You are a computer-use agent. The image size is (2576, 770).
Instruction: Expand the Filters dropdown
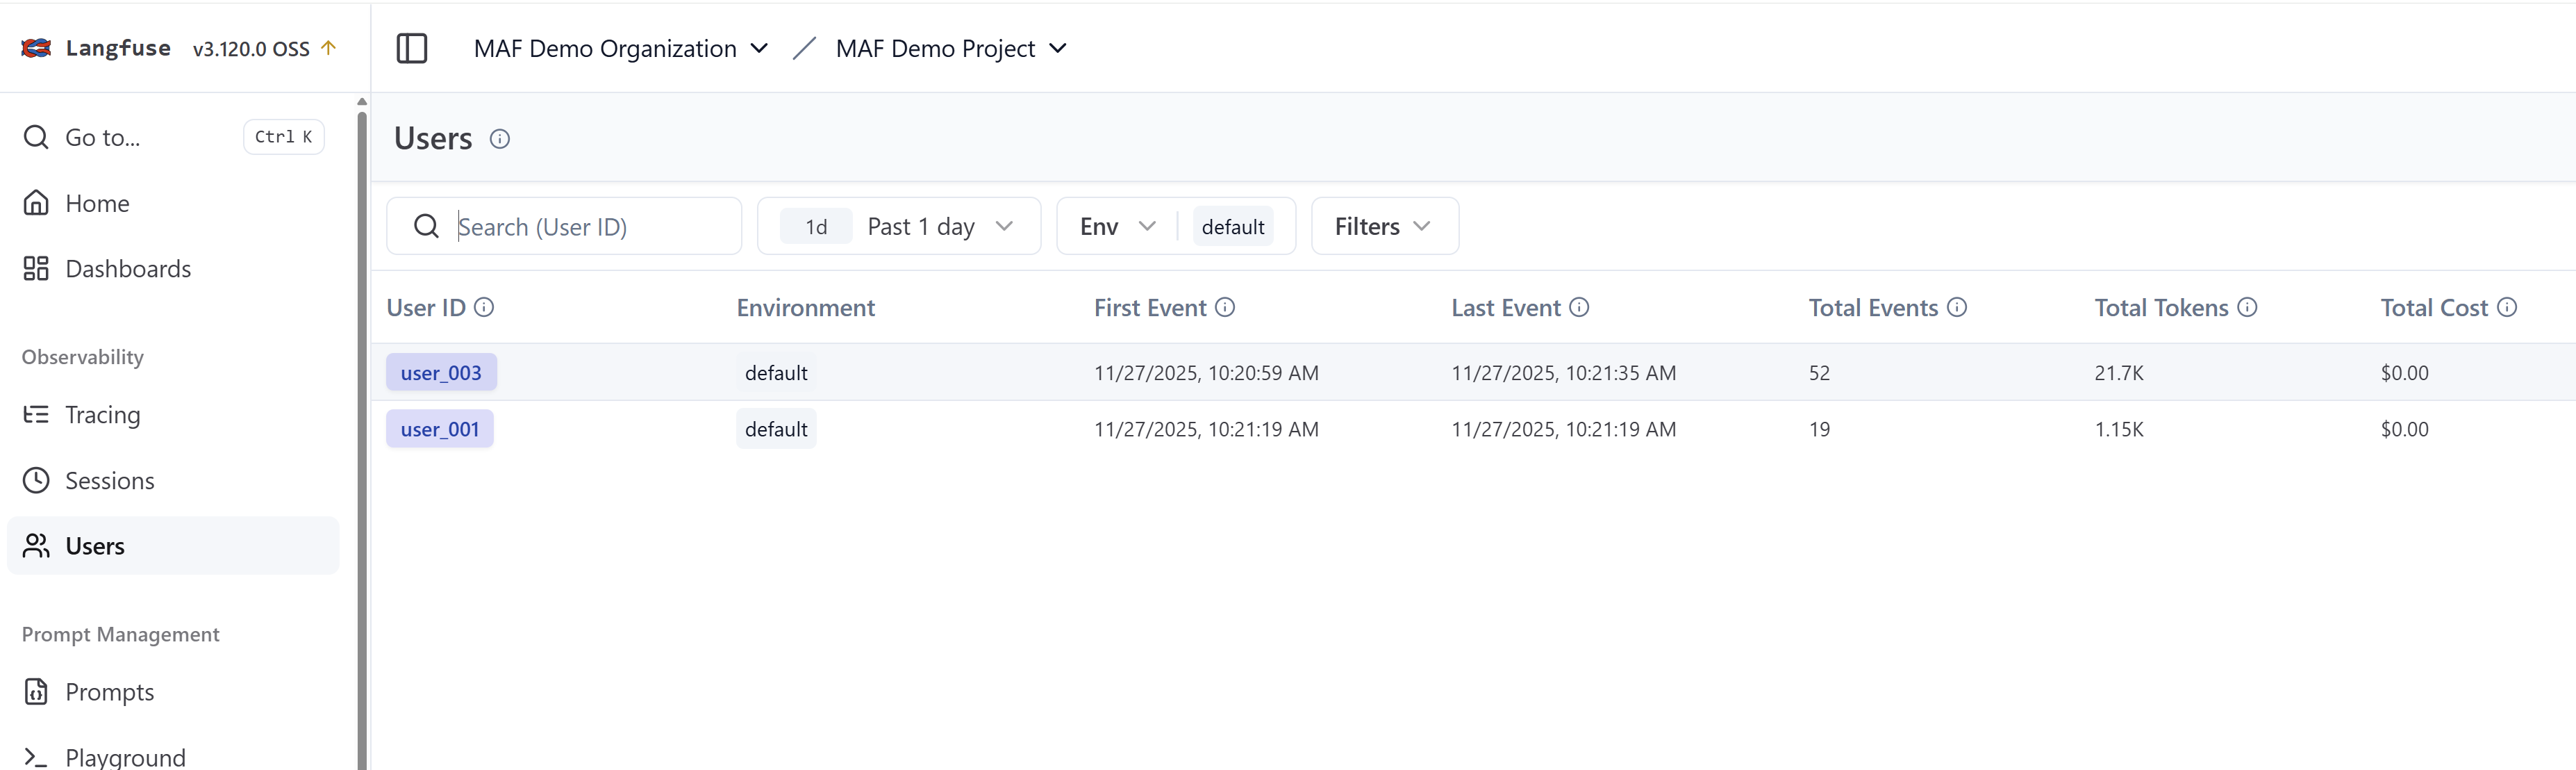tap(1383, 226)
